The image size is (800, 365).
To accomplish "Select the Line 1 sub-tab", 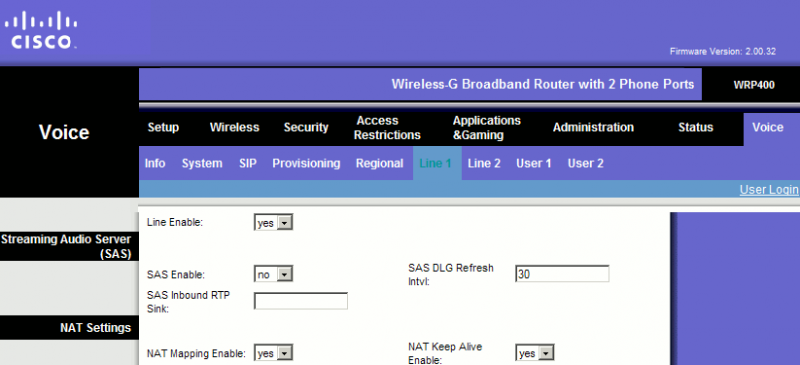I will click(x=437, y=163).
